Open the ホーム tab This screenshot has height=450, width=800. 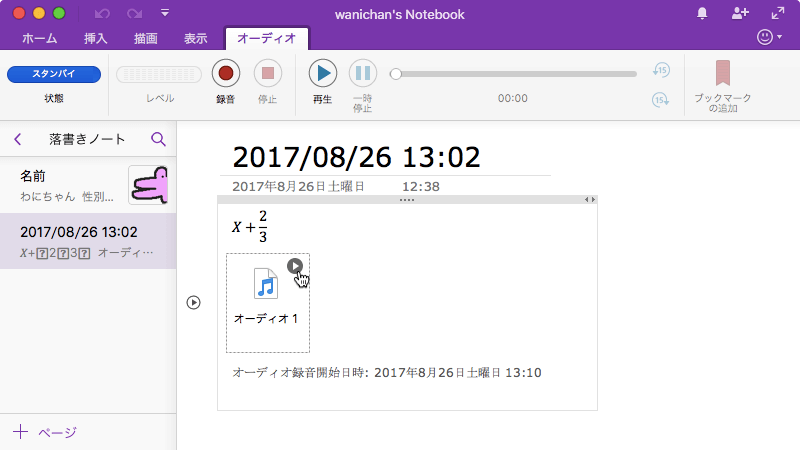[x=39, y=39]
